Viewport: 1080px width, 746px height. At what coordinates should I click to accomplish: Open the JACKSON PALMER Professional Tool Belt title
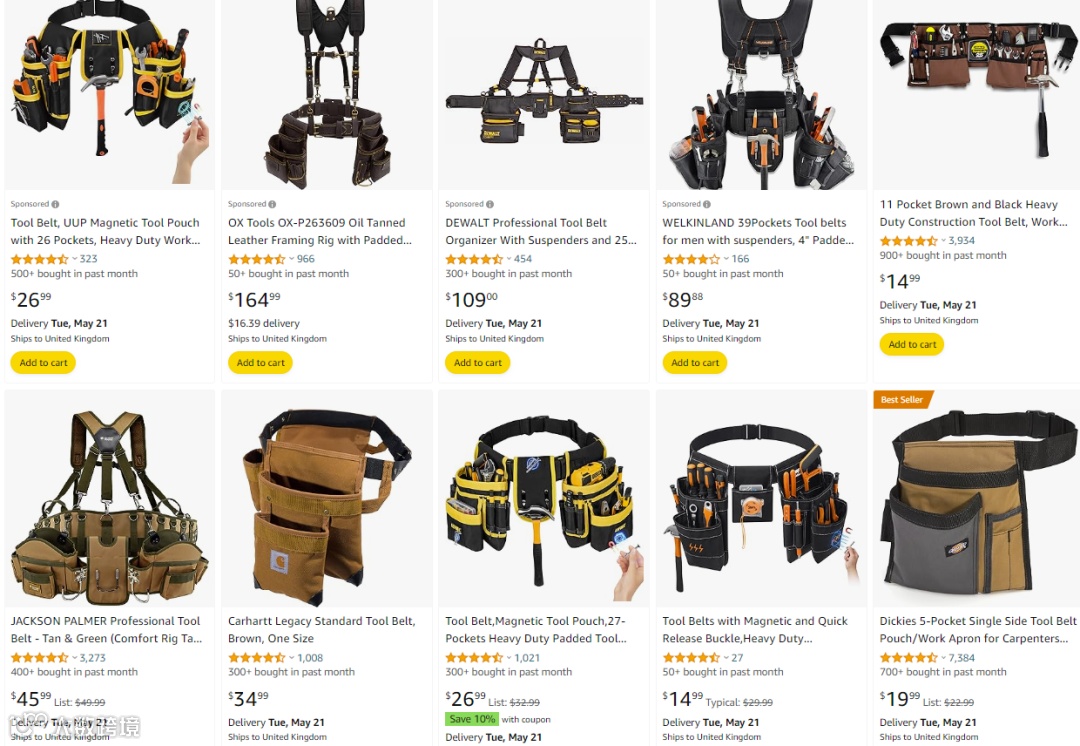tap(106, 630)
